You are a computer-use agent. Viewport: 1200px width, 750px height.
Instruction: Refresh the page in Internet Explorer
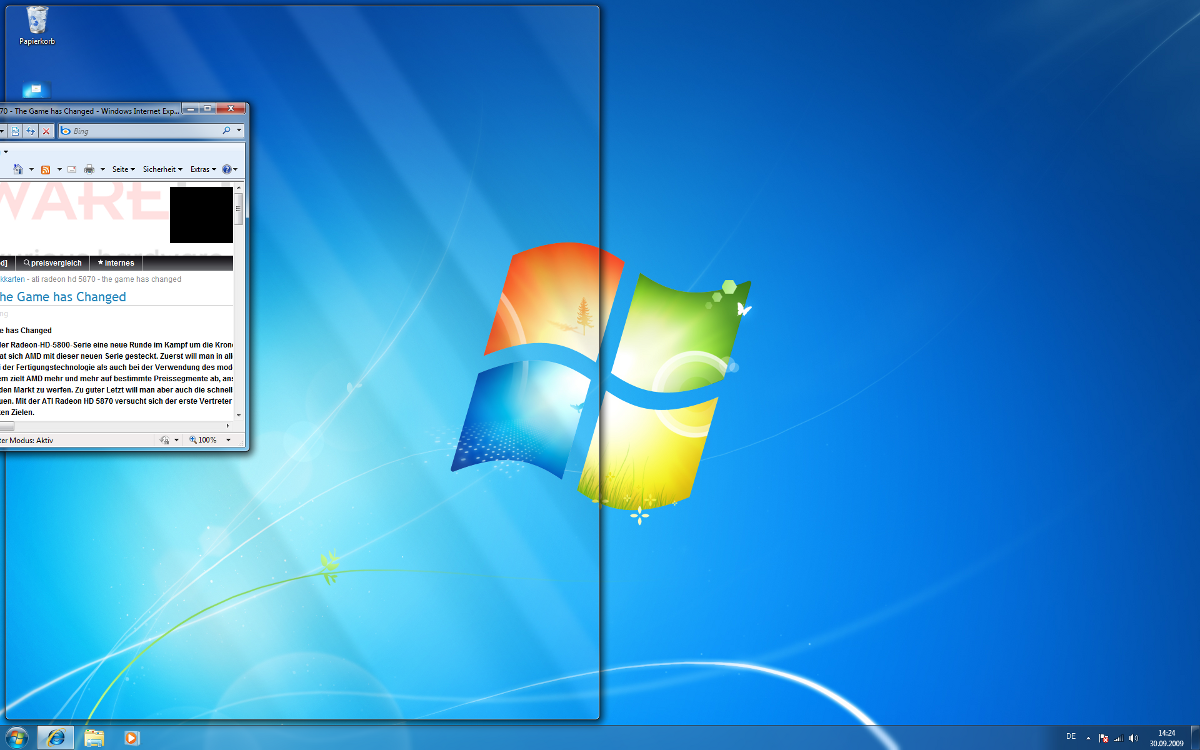(31, 131)
